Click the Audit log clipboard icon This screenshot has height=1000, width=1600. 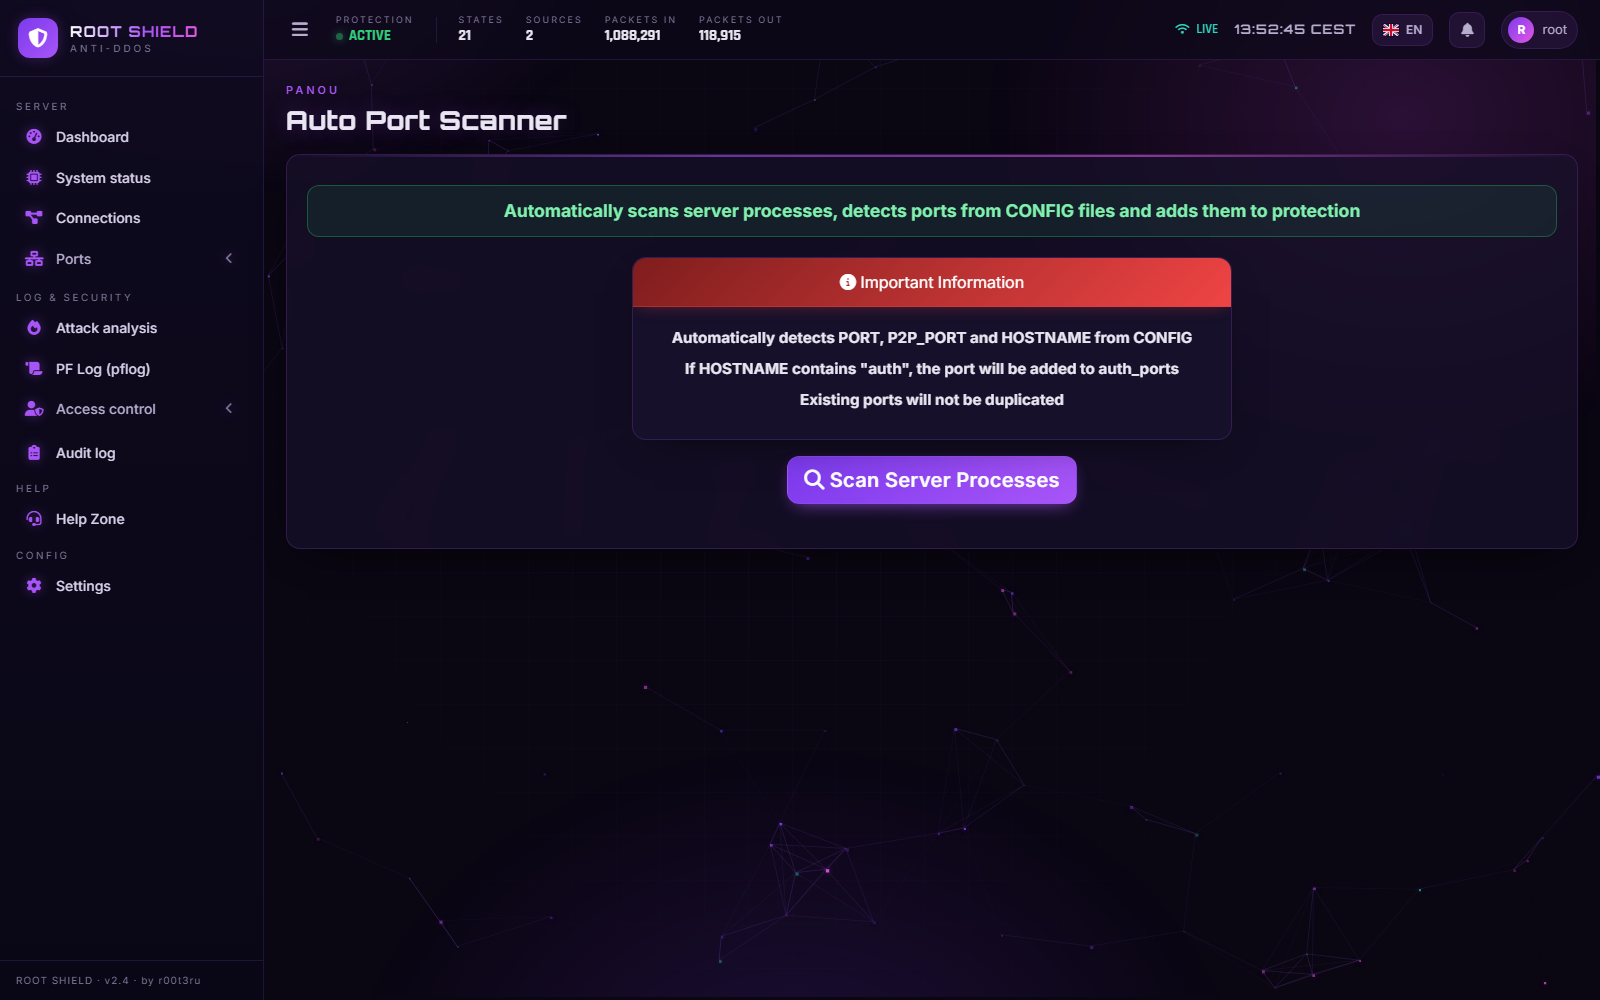(34, 453)
